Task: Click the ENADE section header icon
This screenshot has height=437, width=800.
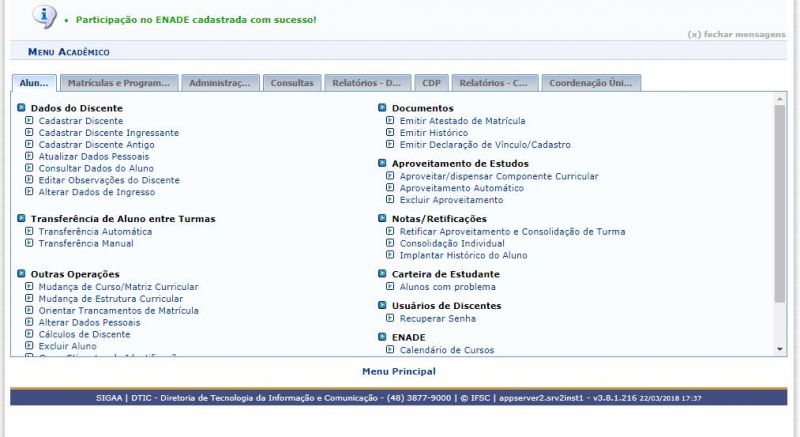Action: (382, 337)
